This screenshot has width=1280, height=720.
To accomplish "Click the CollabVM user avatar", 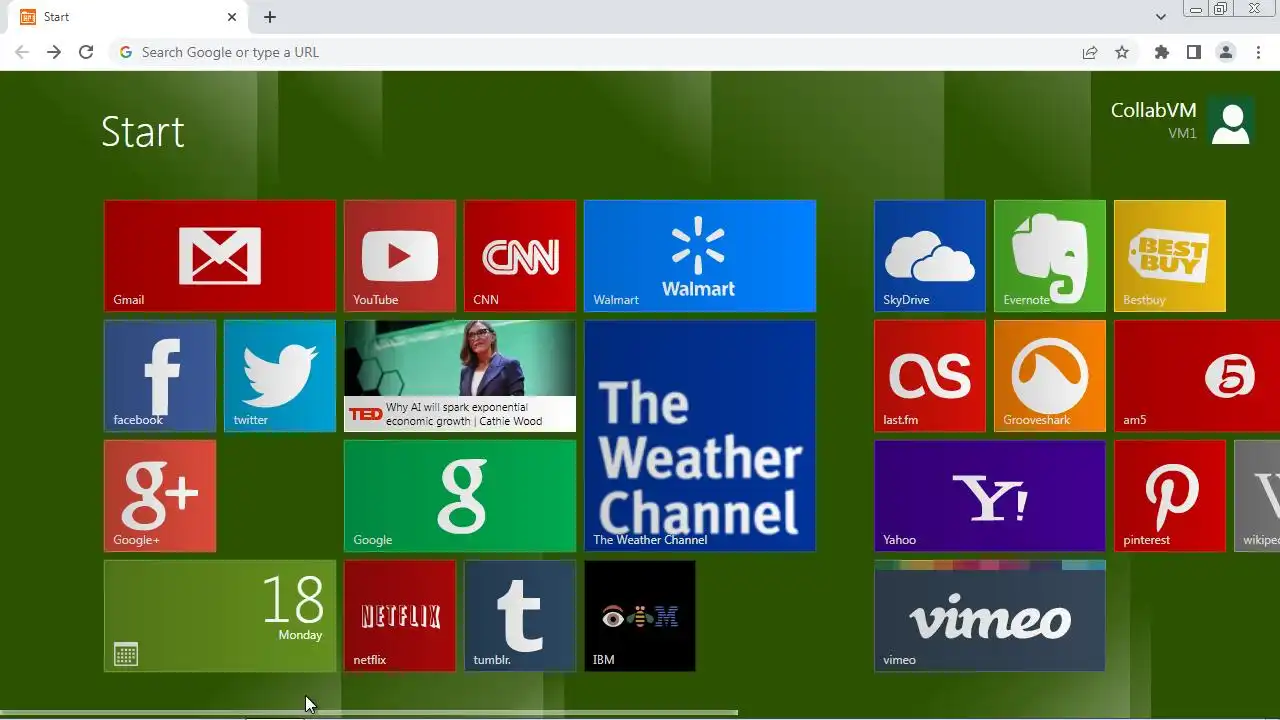I will (x=1231, y=122).
